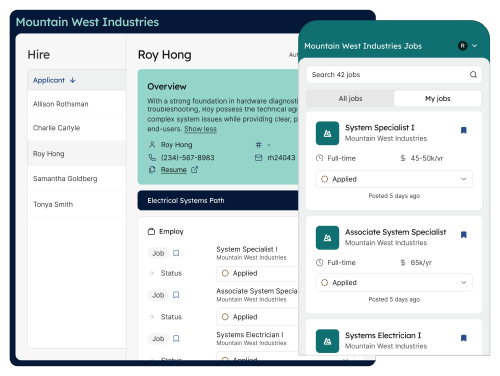The image size is (500, 376).
Task: Click the clock icon beside Full-time on System Specialist I
Action: point(319,158)
